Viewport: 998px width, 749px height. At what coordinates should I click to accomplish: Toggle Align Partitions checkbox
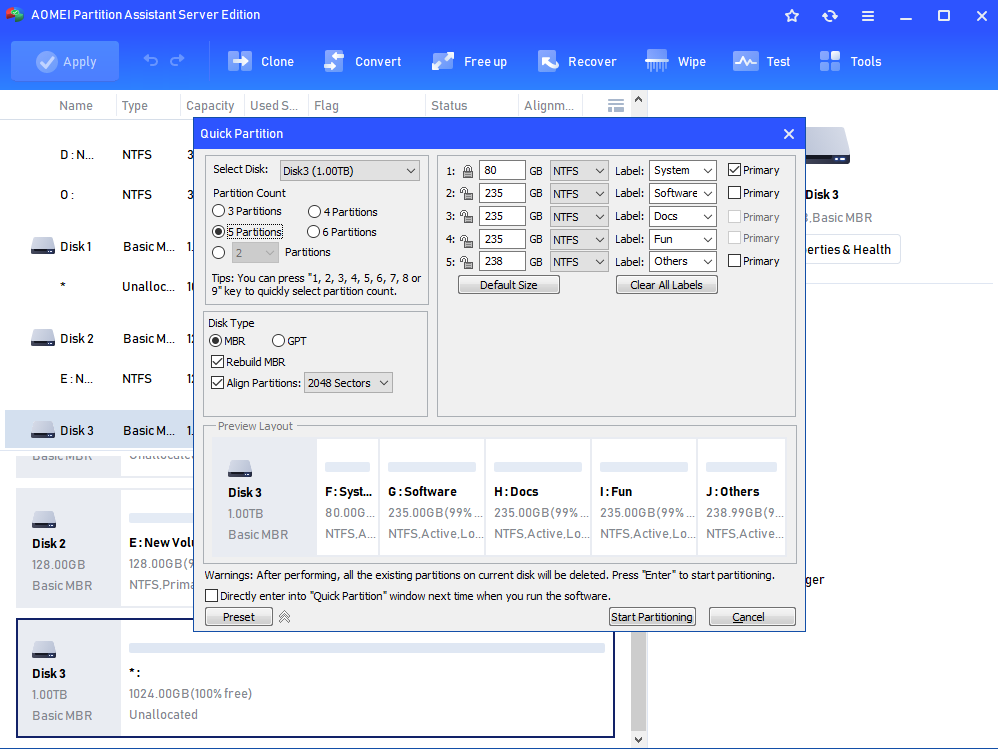pos(218,383)
